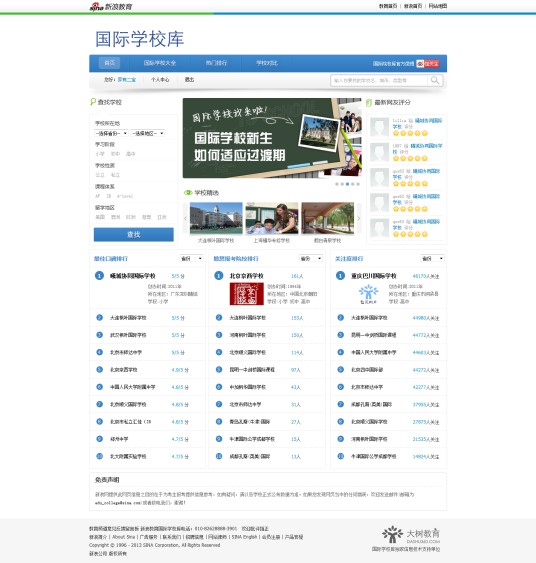Open the SINA English footer link
The height and width of the screenshot is (563, 536).
[244, 537]
